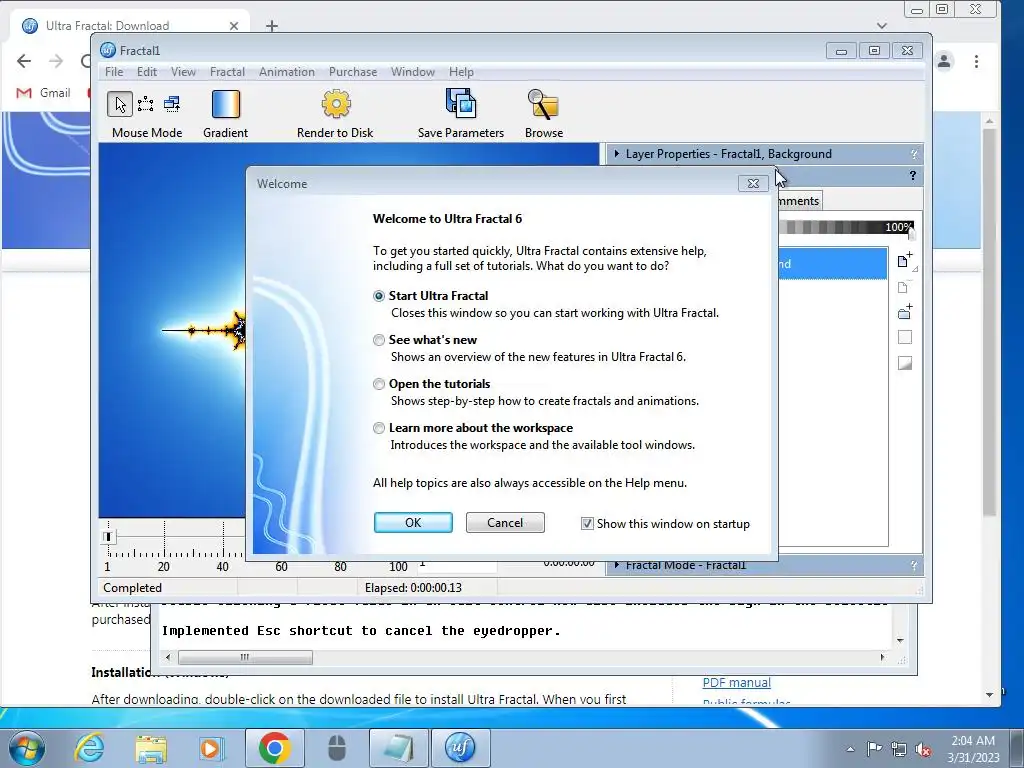This screenshot has height=768, width=1024.
Task: Switch to the Comments tab
Action: coord(799,201)
